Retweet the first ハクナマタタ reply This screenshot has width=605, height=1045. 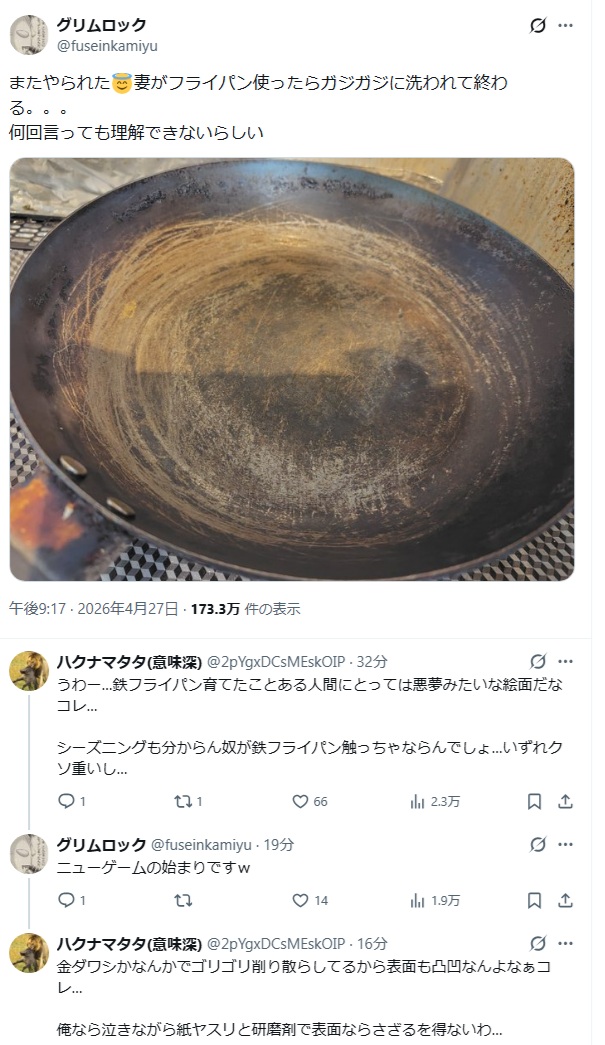(x=188, y=801)
